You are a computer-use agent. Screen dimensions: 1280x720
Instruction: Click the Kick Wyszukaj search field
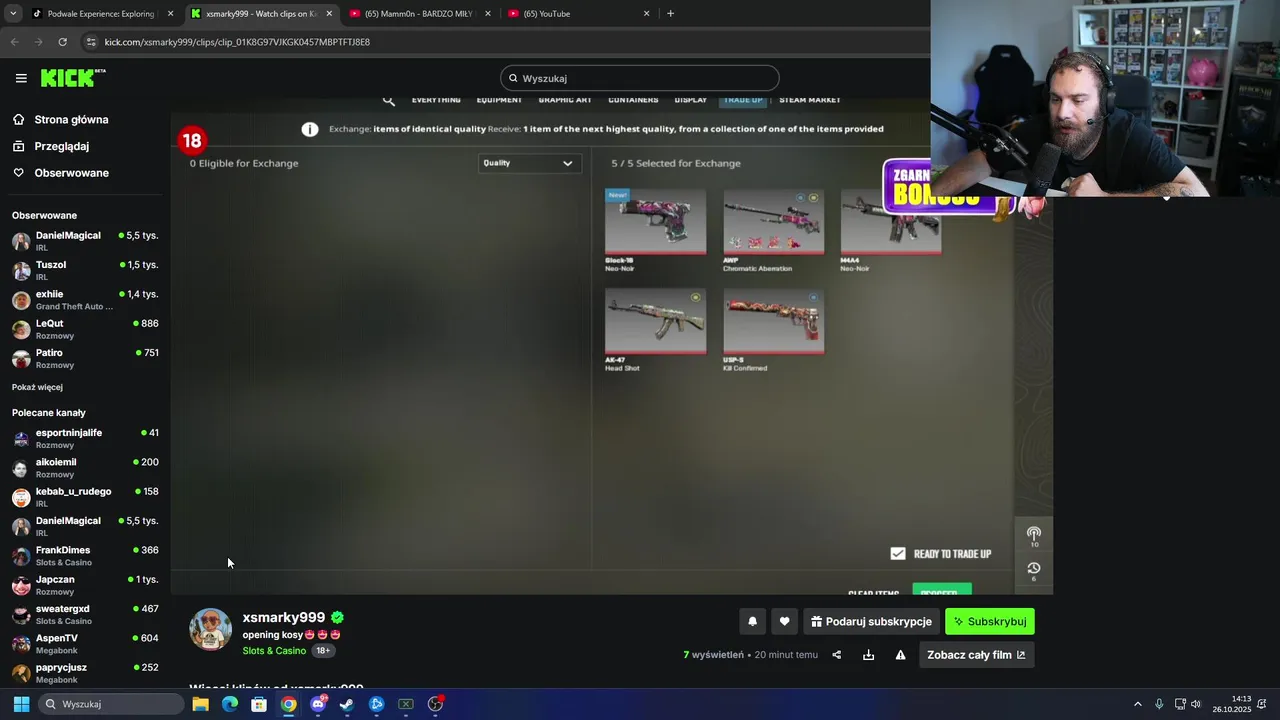[640, 78]
